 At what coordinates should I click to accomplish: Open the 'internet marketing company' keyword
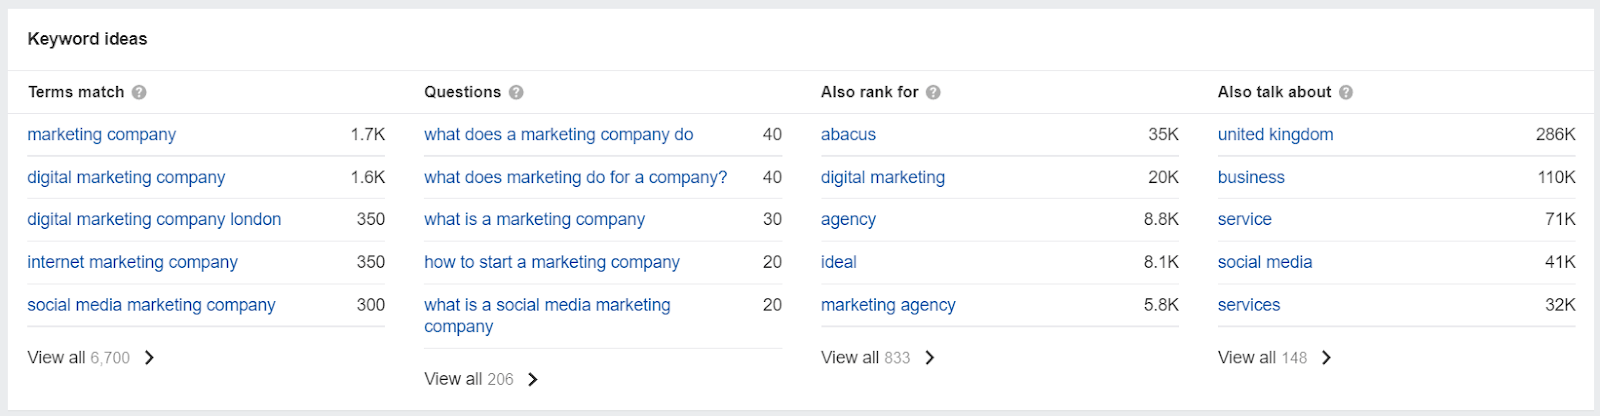(x=132, y=262)
